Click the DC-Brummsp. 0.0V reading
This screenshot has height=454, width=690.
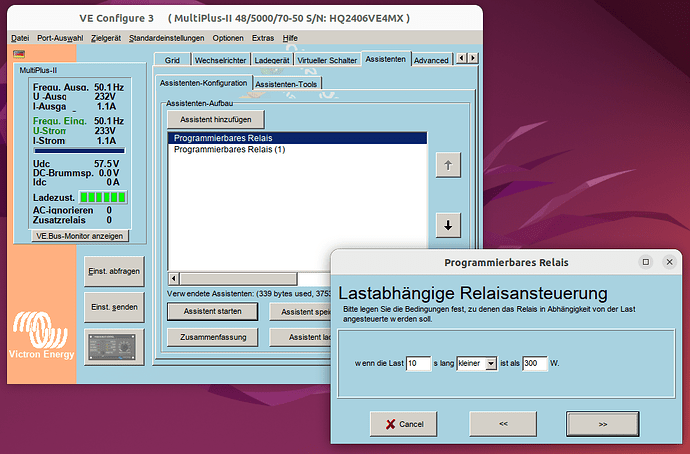[76, 173]
